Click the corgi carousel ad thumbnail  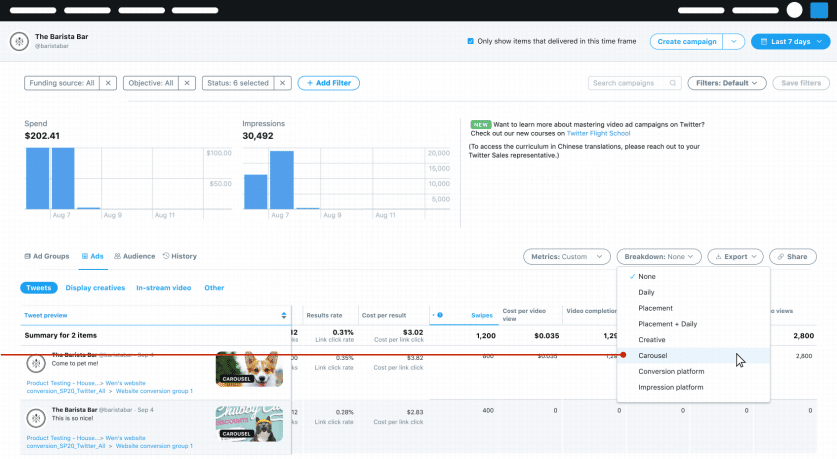tap(249, 369)
